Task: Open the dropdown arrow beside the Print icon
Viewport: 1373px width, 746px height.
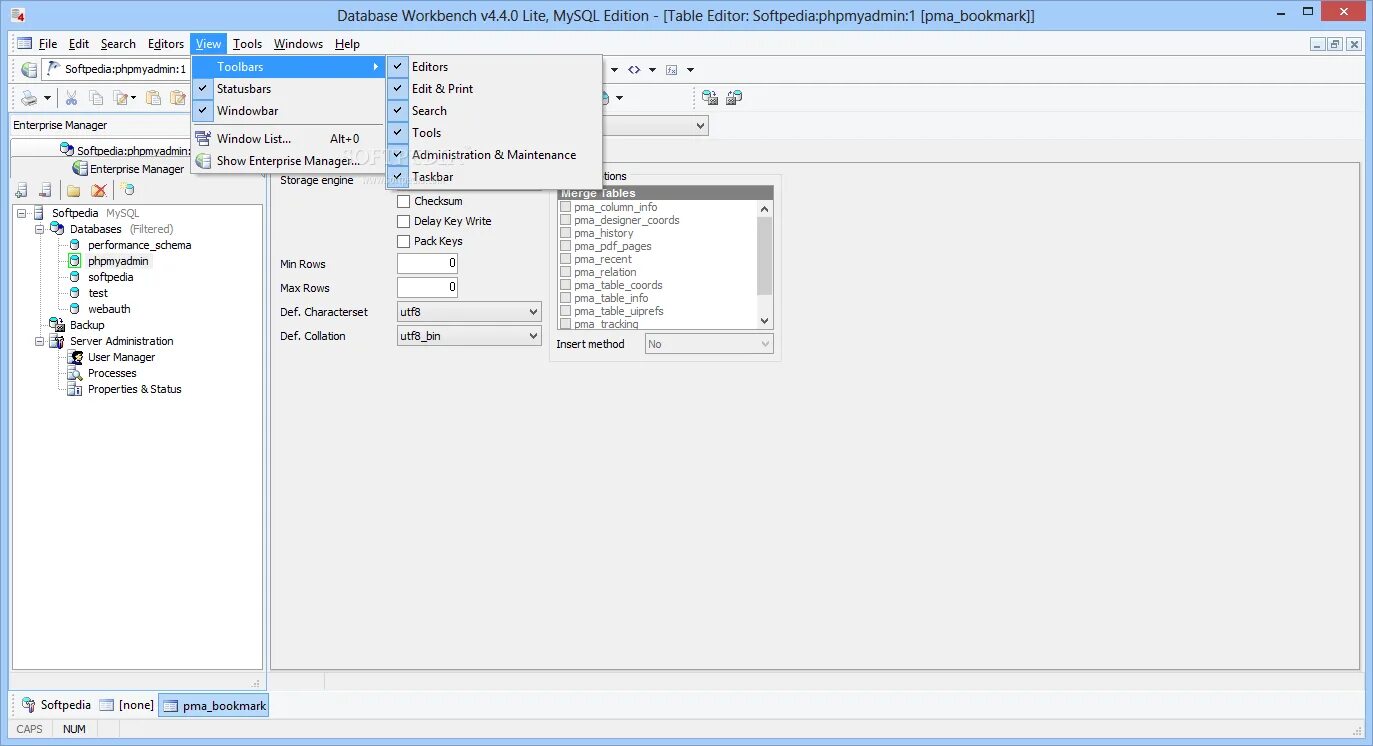Action: [47, 98]
